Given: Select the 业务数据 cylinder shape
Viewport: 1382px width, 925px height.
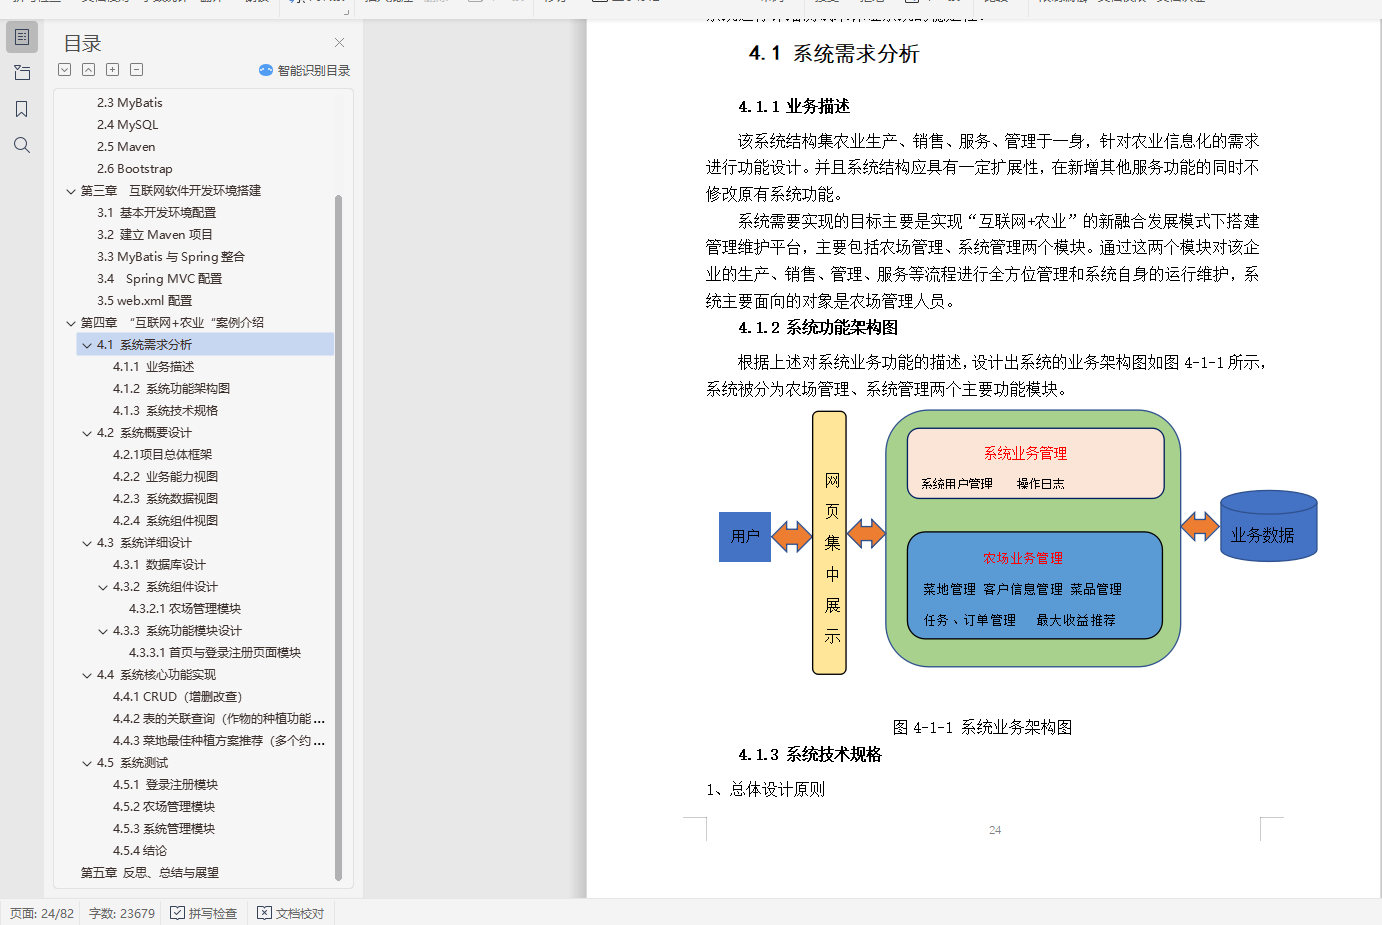Looking at the screenshot, I should coord(1269,526).
